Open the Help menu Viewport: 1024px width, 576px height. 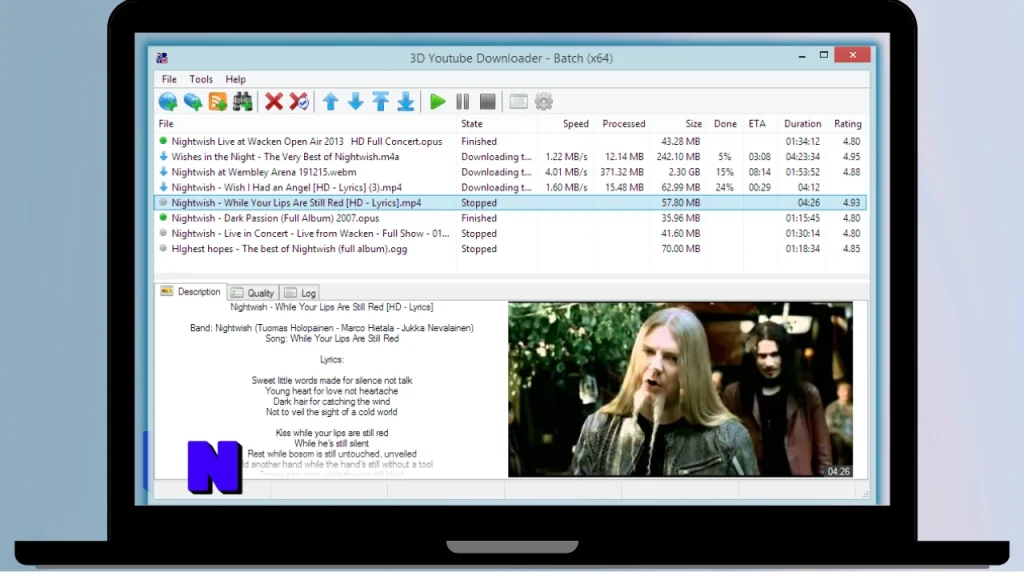(x=236, y=79)
